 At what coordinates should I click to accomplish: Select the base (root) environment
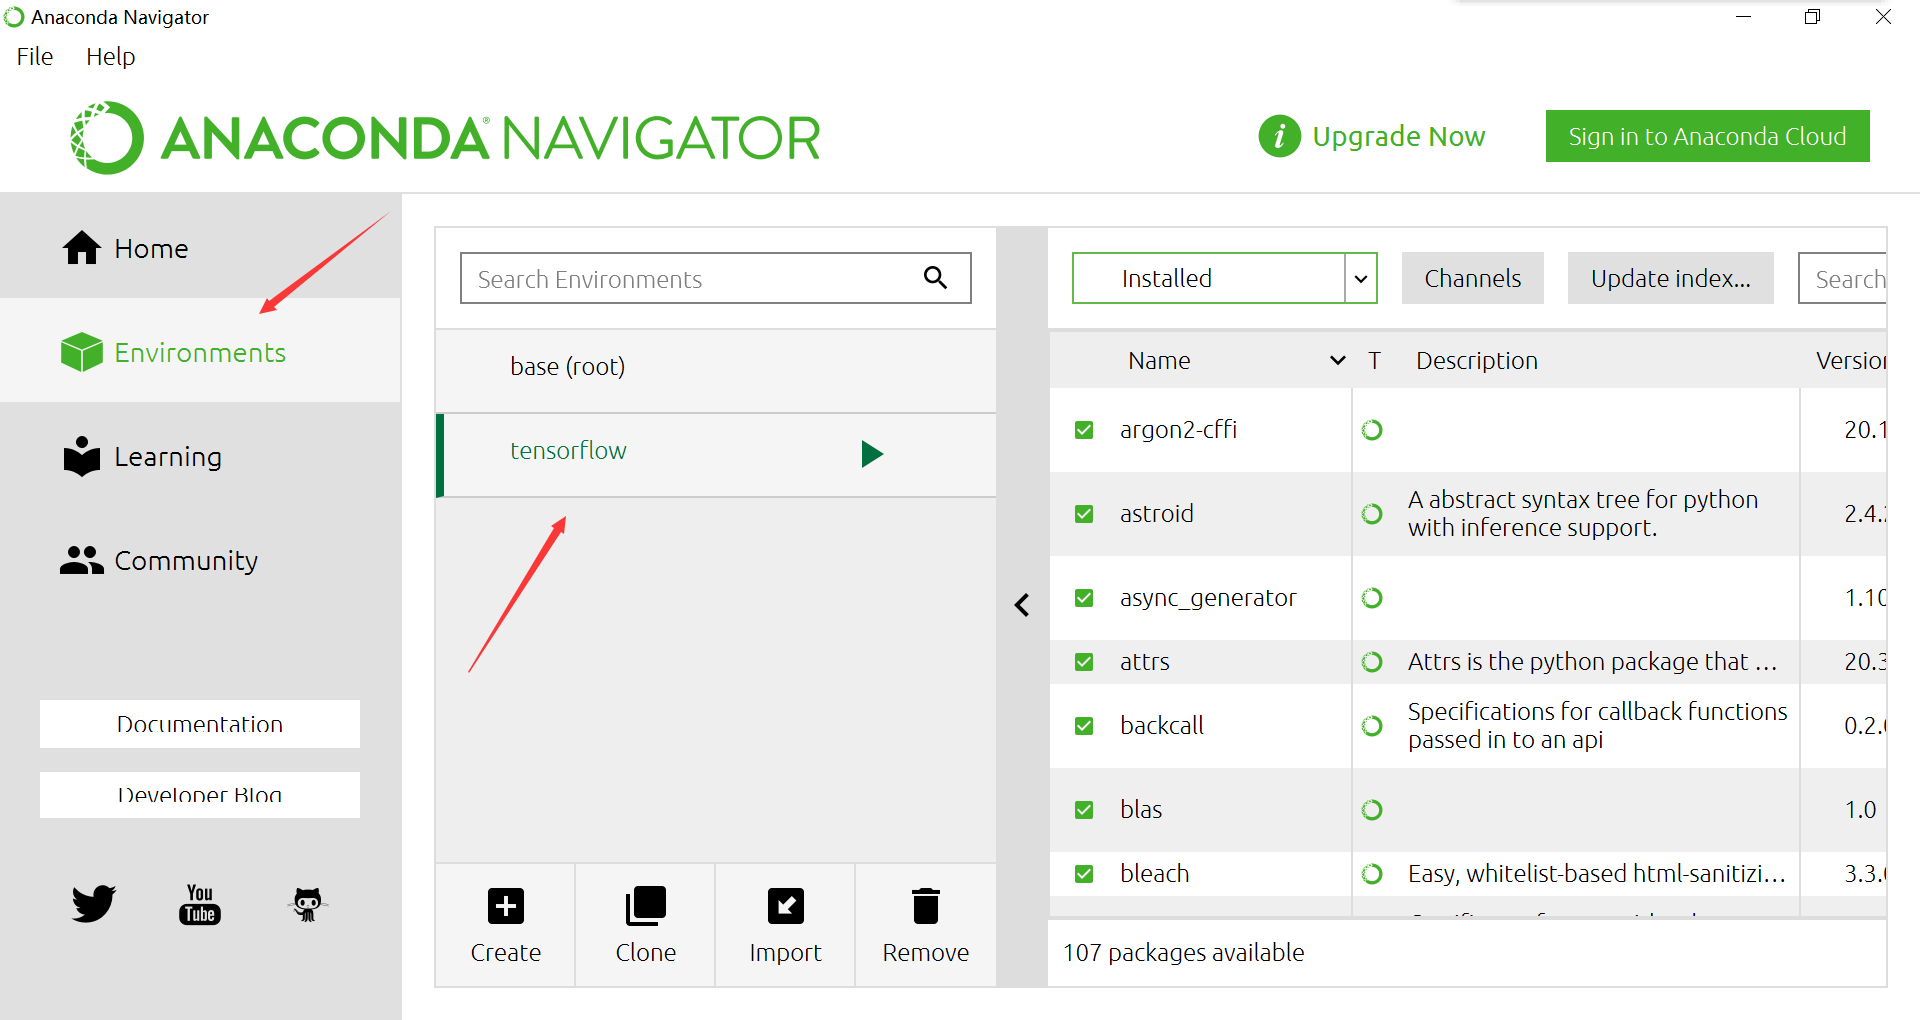[716, 367]
